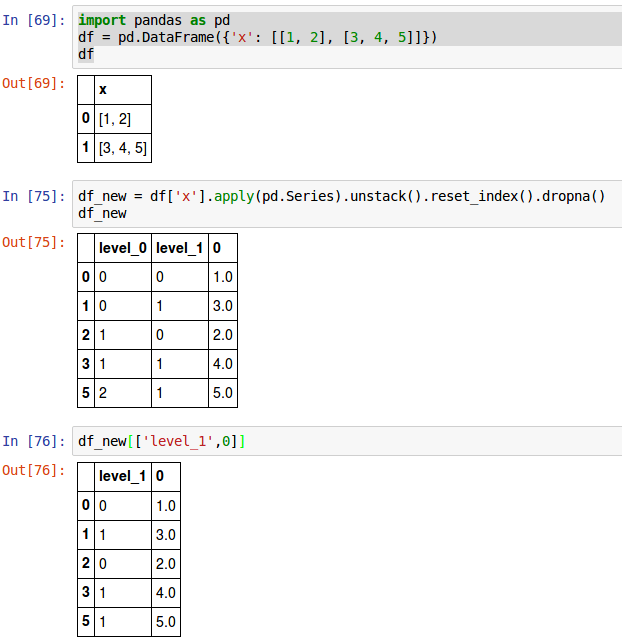The height and width of the screenshot is (644, 622).
Task: Click the 5.0 value in Out[76] table
Action: pos(166,622)
